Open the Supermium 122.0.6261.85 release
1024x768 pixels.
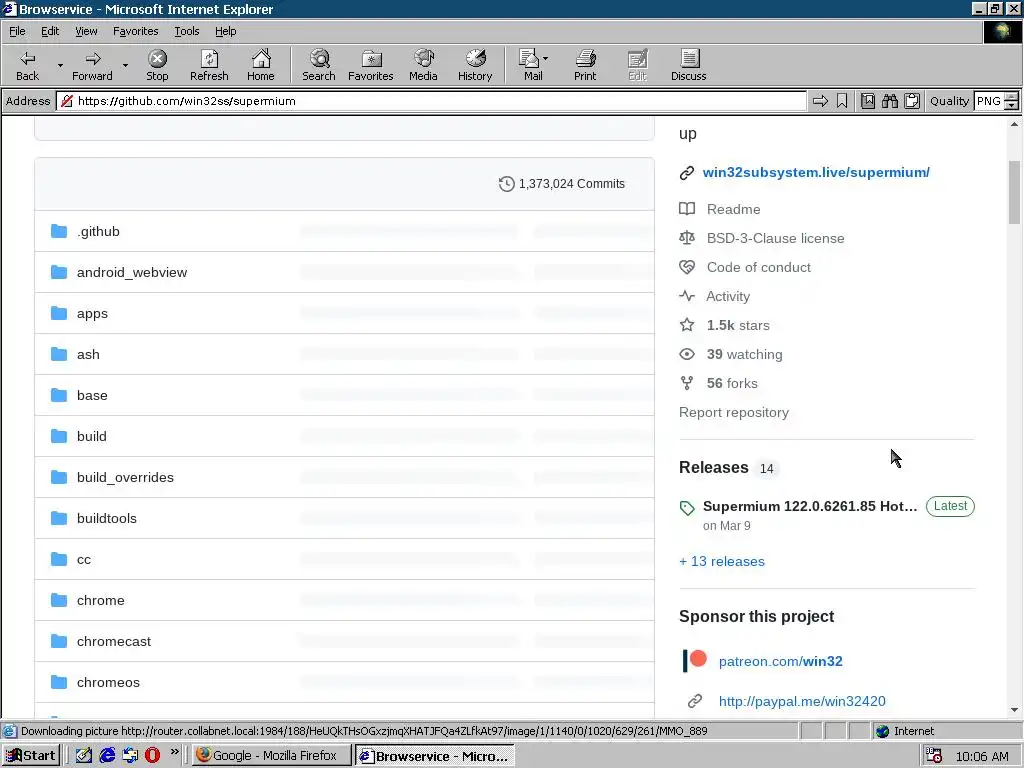(810, 506)
